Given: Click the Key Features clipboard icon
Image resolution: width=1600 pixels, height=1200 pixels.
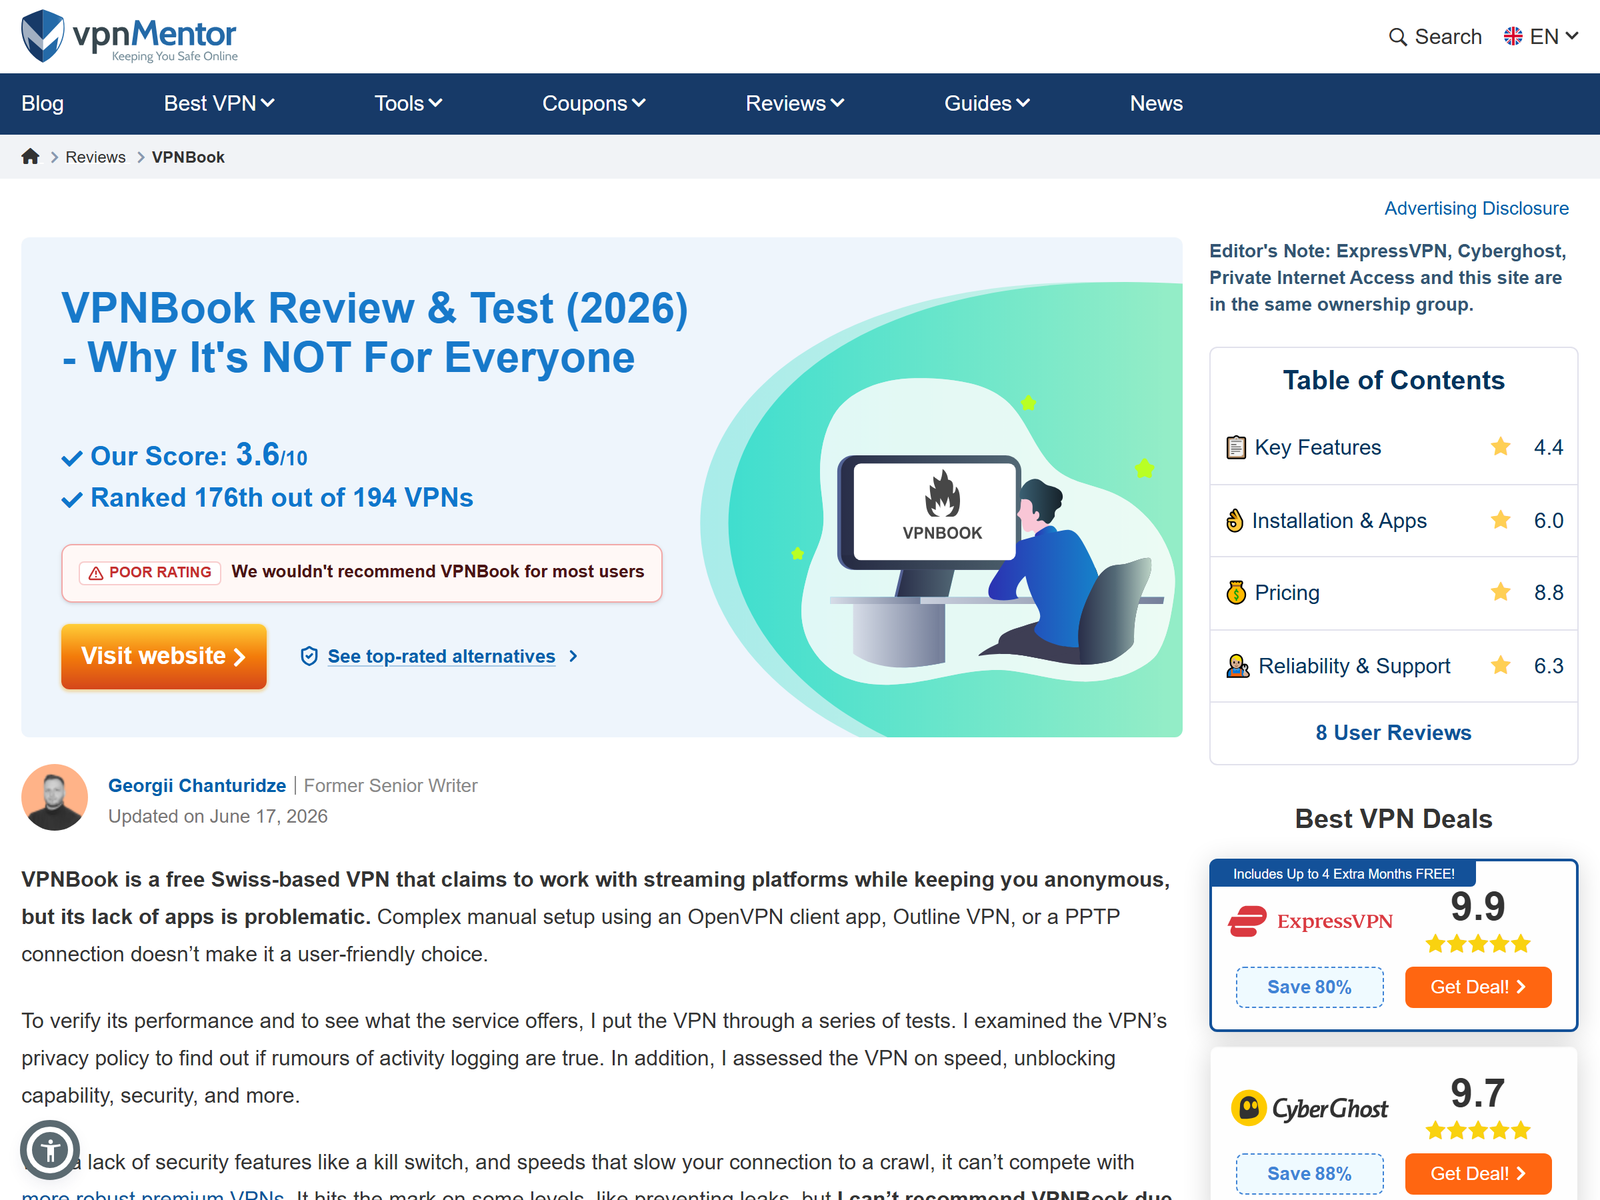Looking at the screenshot, I should (x=1236, y=447).
